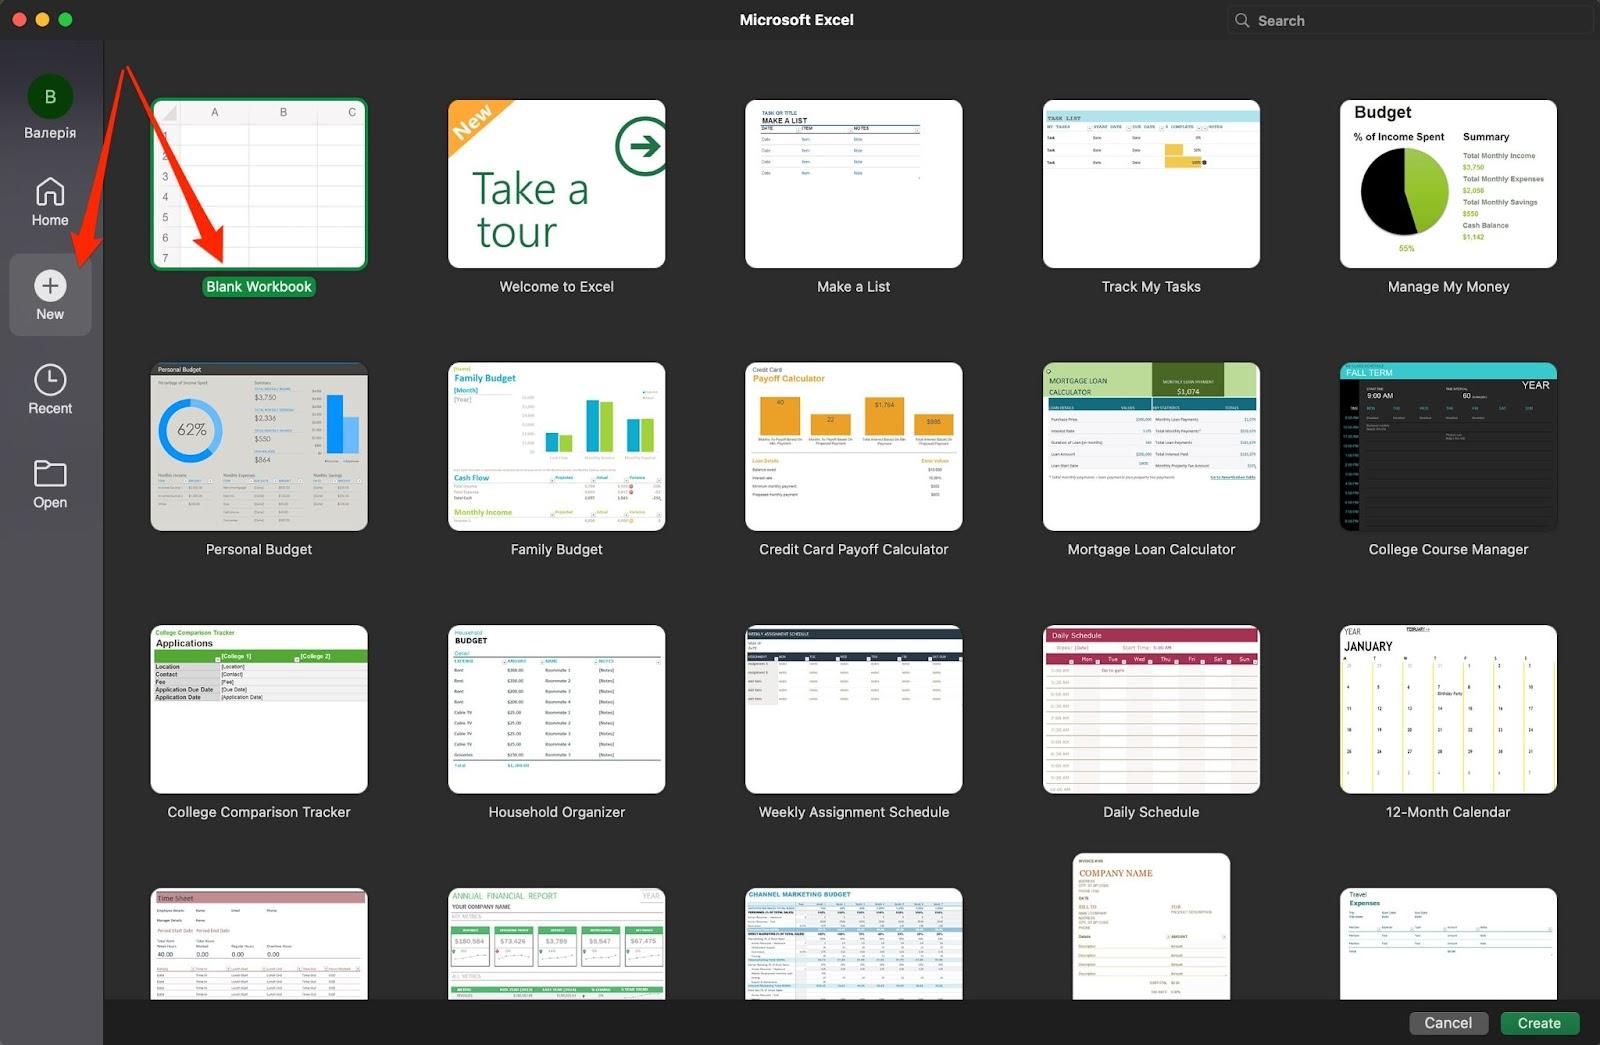
Task: Click the Open folder icon in sidebar
Action: click(x=50, y=473)
